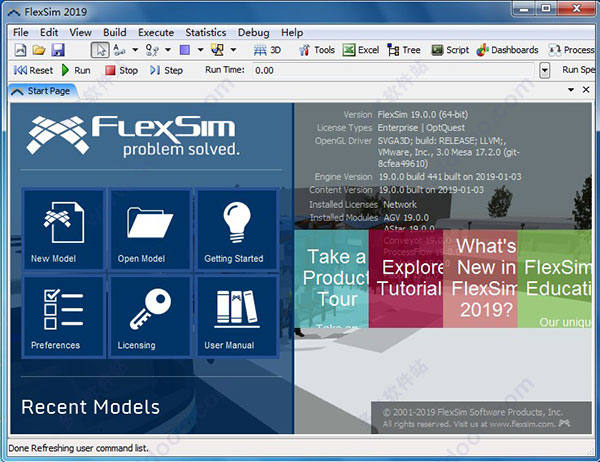Click the FlexSim 2019 title bar icon
Screen dimensions: 600x462
point(14,12)
